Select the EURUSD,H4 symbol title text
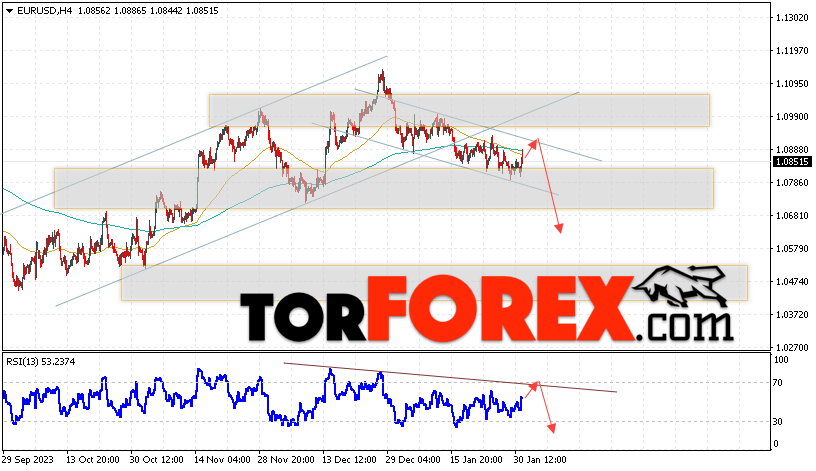This screenshot has width=816, height=471. click(x=45, y=10)
